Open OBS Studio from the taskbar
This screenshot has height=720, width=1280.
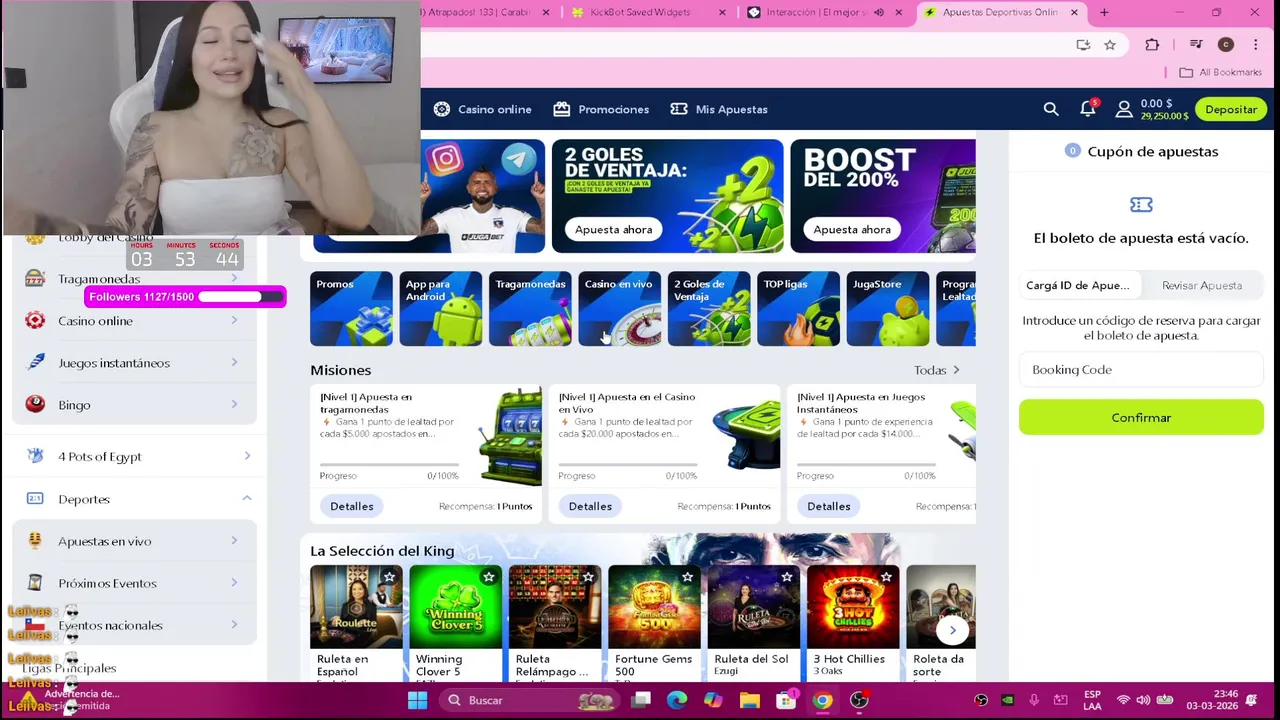859,700
